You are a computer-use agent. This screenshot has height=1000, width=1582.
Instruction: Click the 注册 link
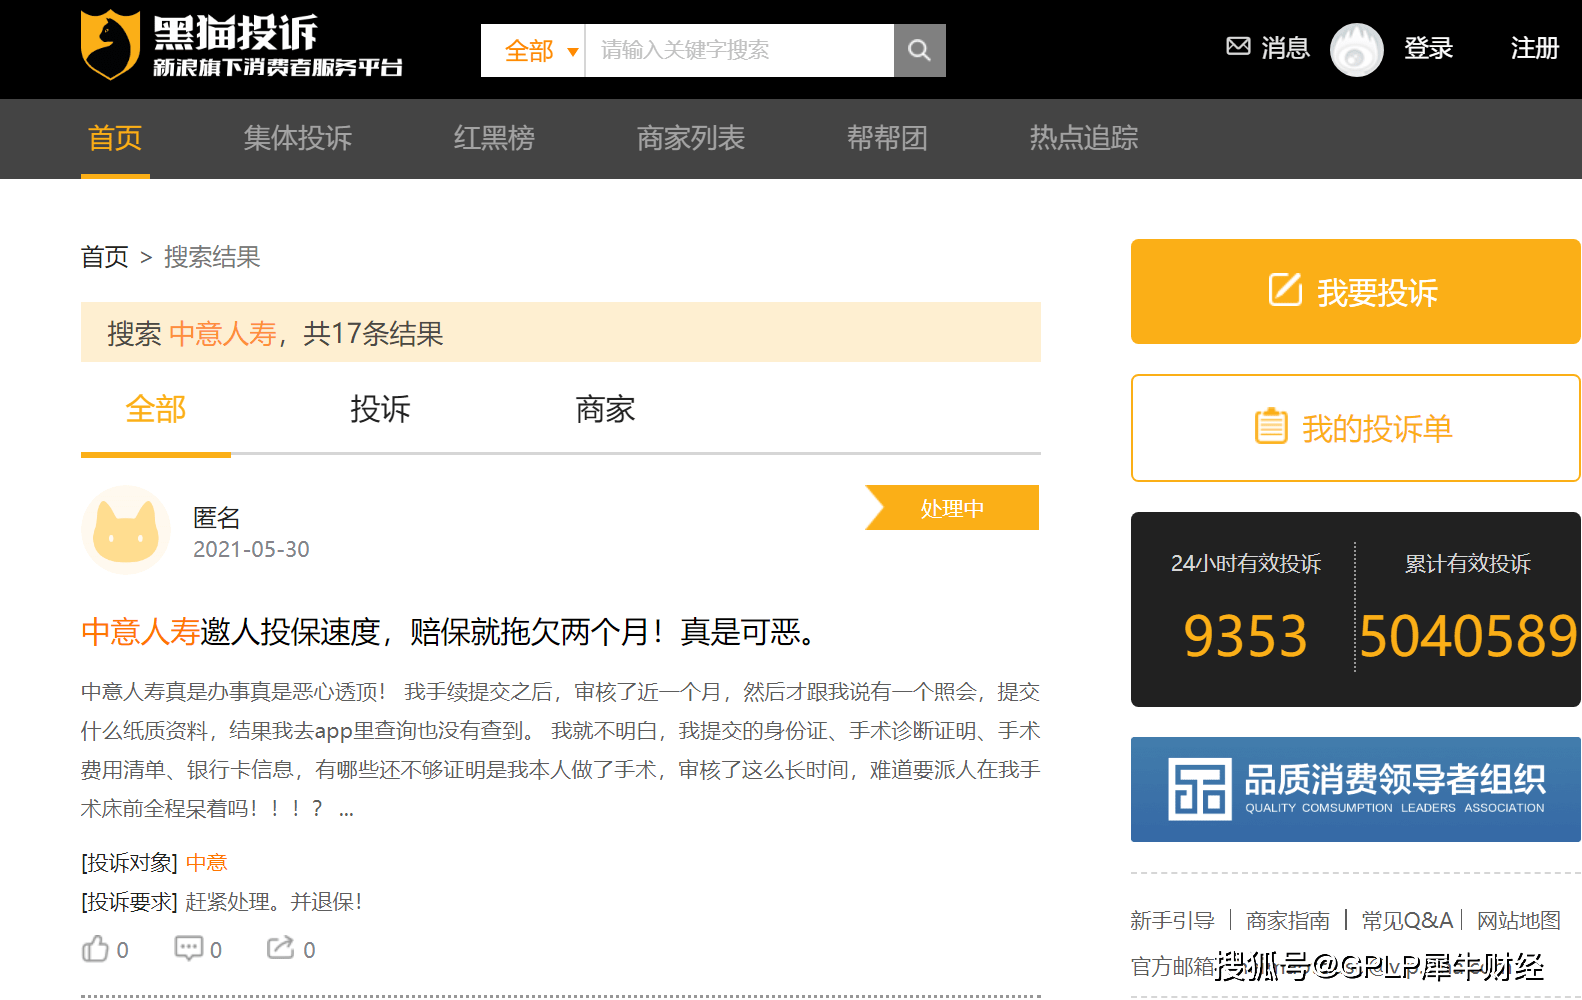(x=1535, y=48)
